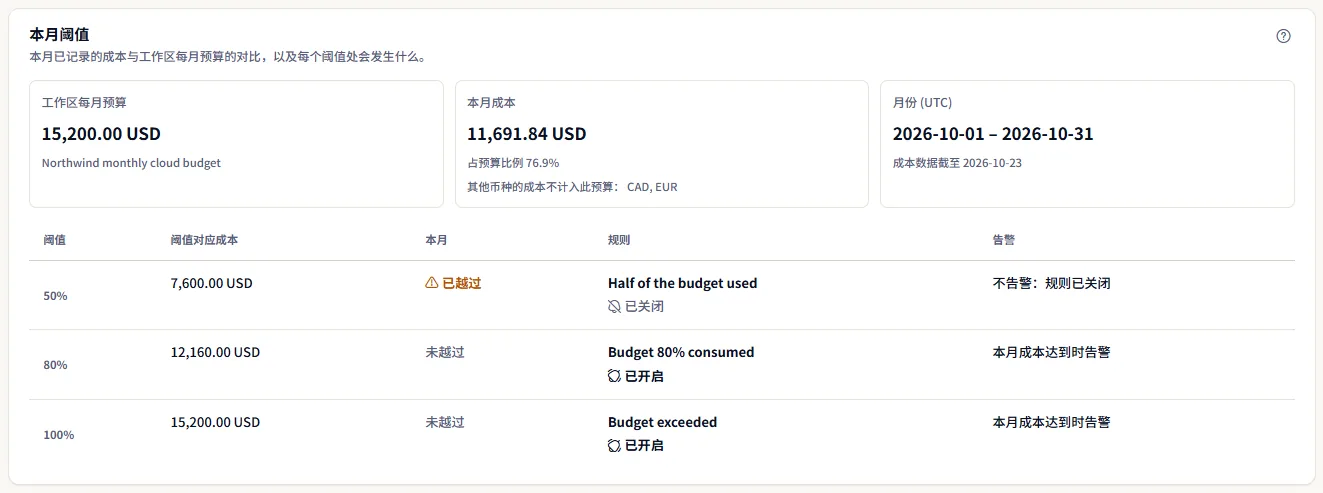This screenshot has width=1323, height=493.
Task: Click the 规则 column header
Action: (619, 240)
